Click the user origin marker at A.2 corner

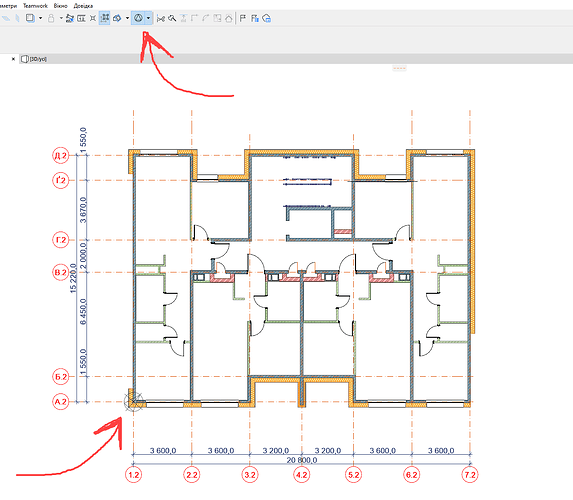[133, 402]
